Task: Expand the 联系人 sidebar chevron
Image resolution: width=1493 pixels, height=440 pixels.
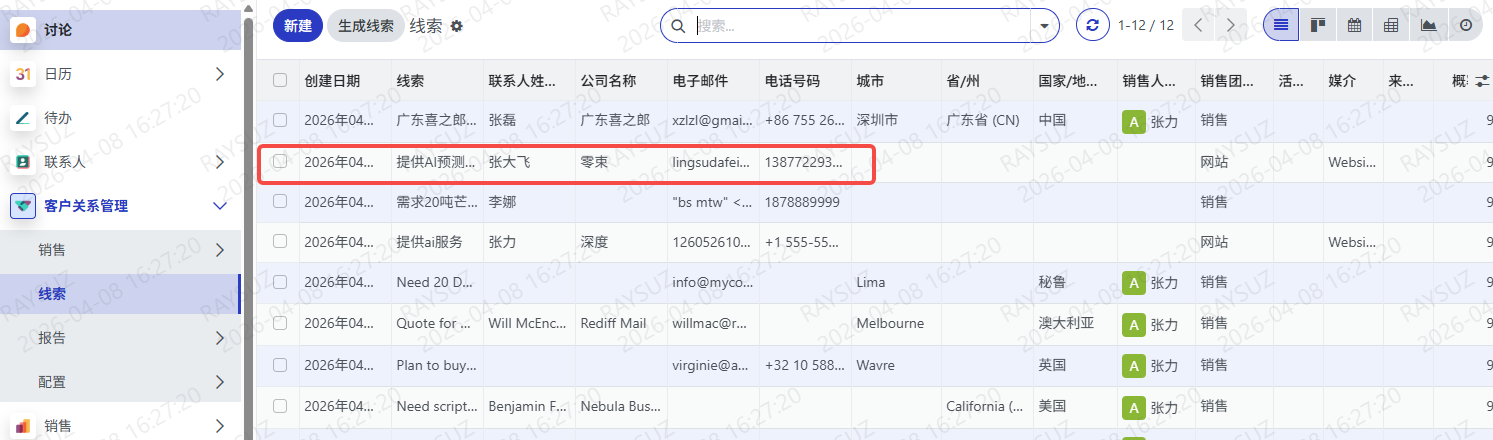Action: click(220, 162)
